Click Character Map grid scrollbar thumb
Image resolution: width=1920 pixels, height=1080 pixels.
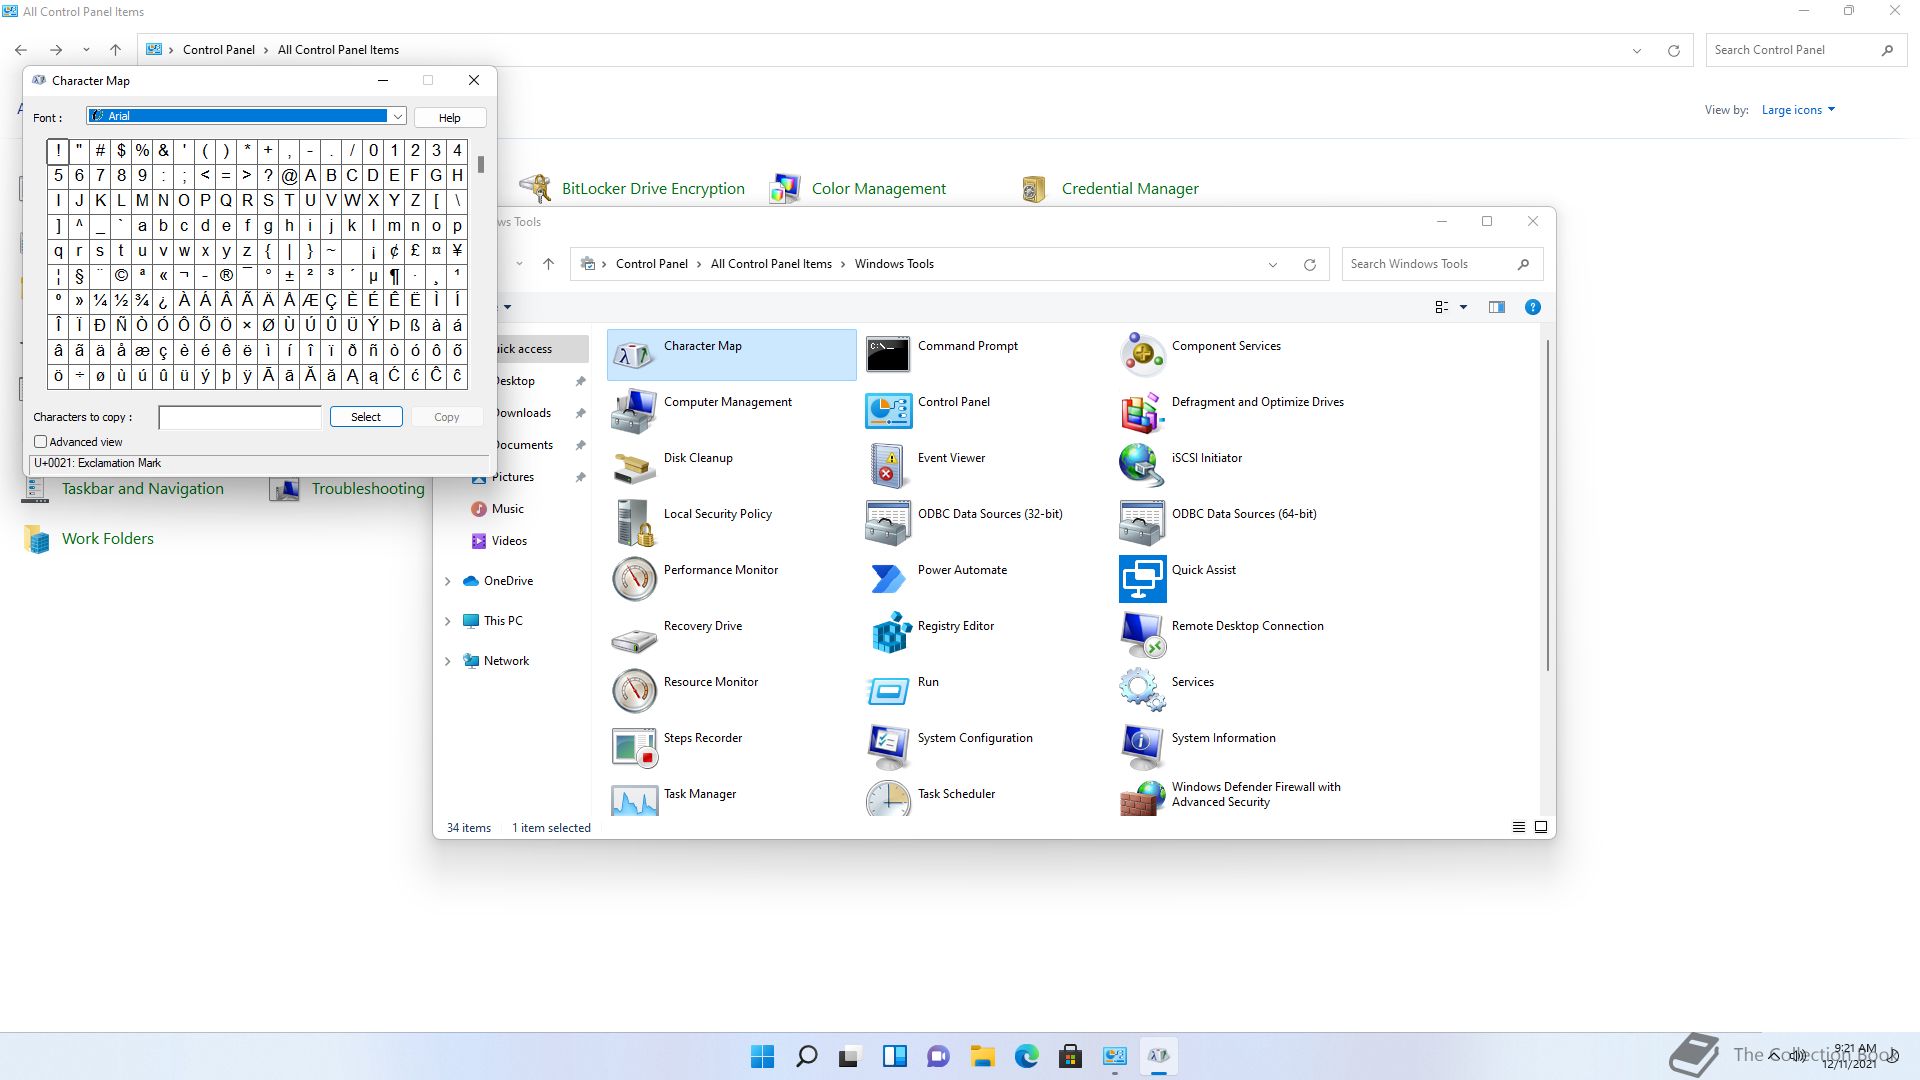coord(481,164)
